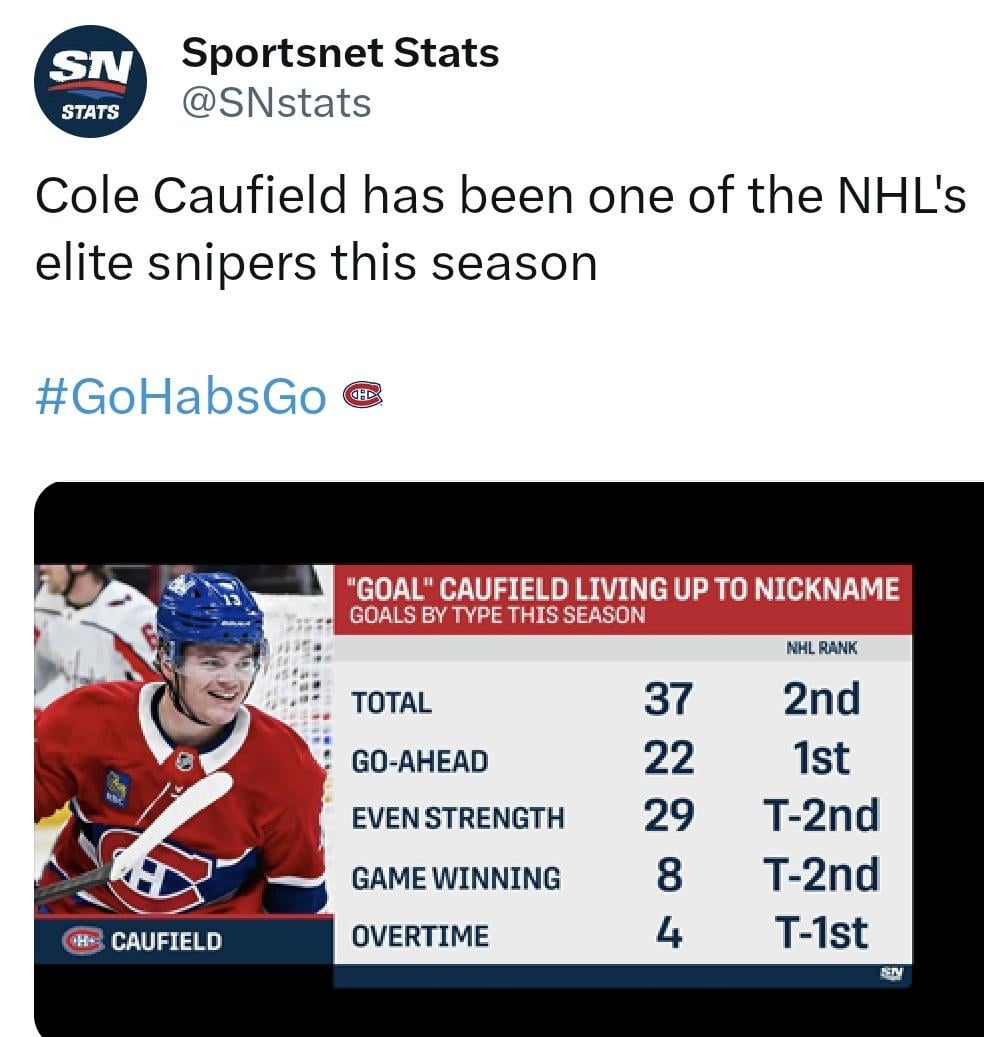Click the SN watermark logo on the graphic

pos(891,973)
